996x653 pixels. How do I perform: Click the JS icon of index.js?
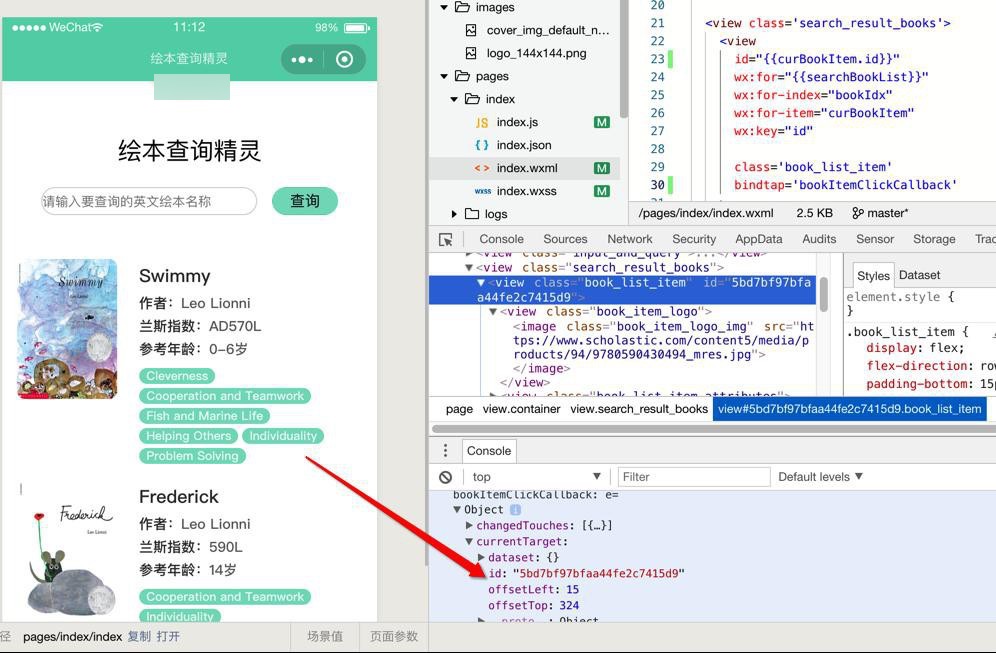point(482,123)
